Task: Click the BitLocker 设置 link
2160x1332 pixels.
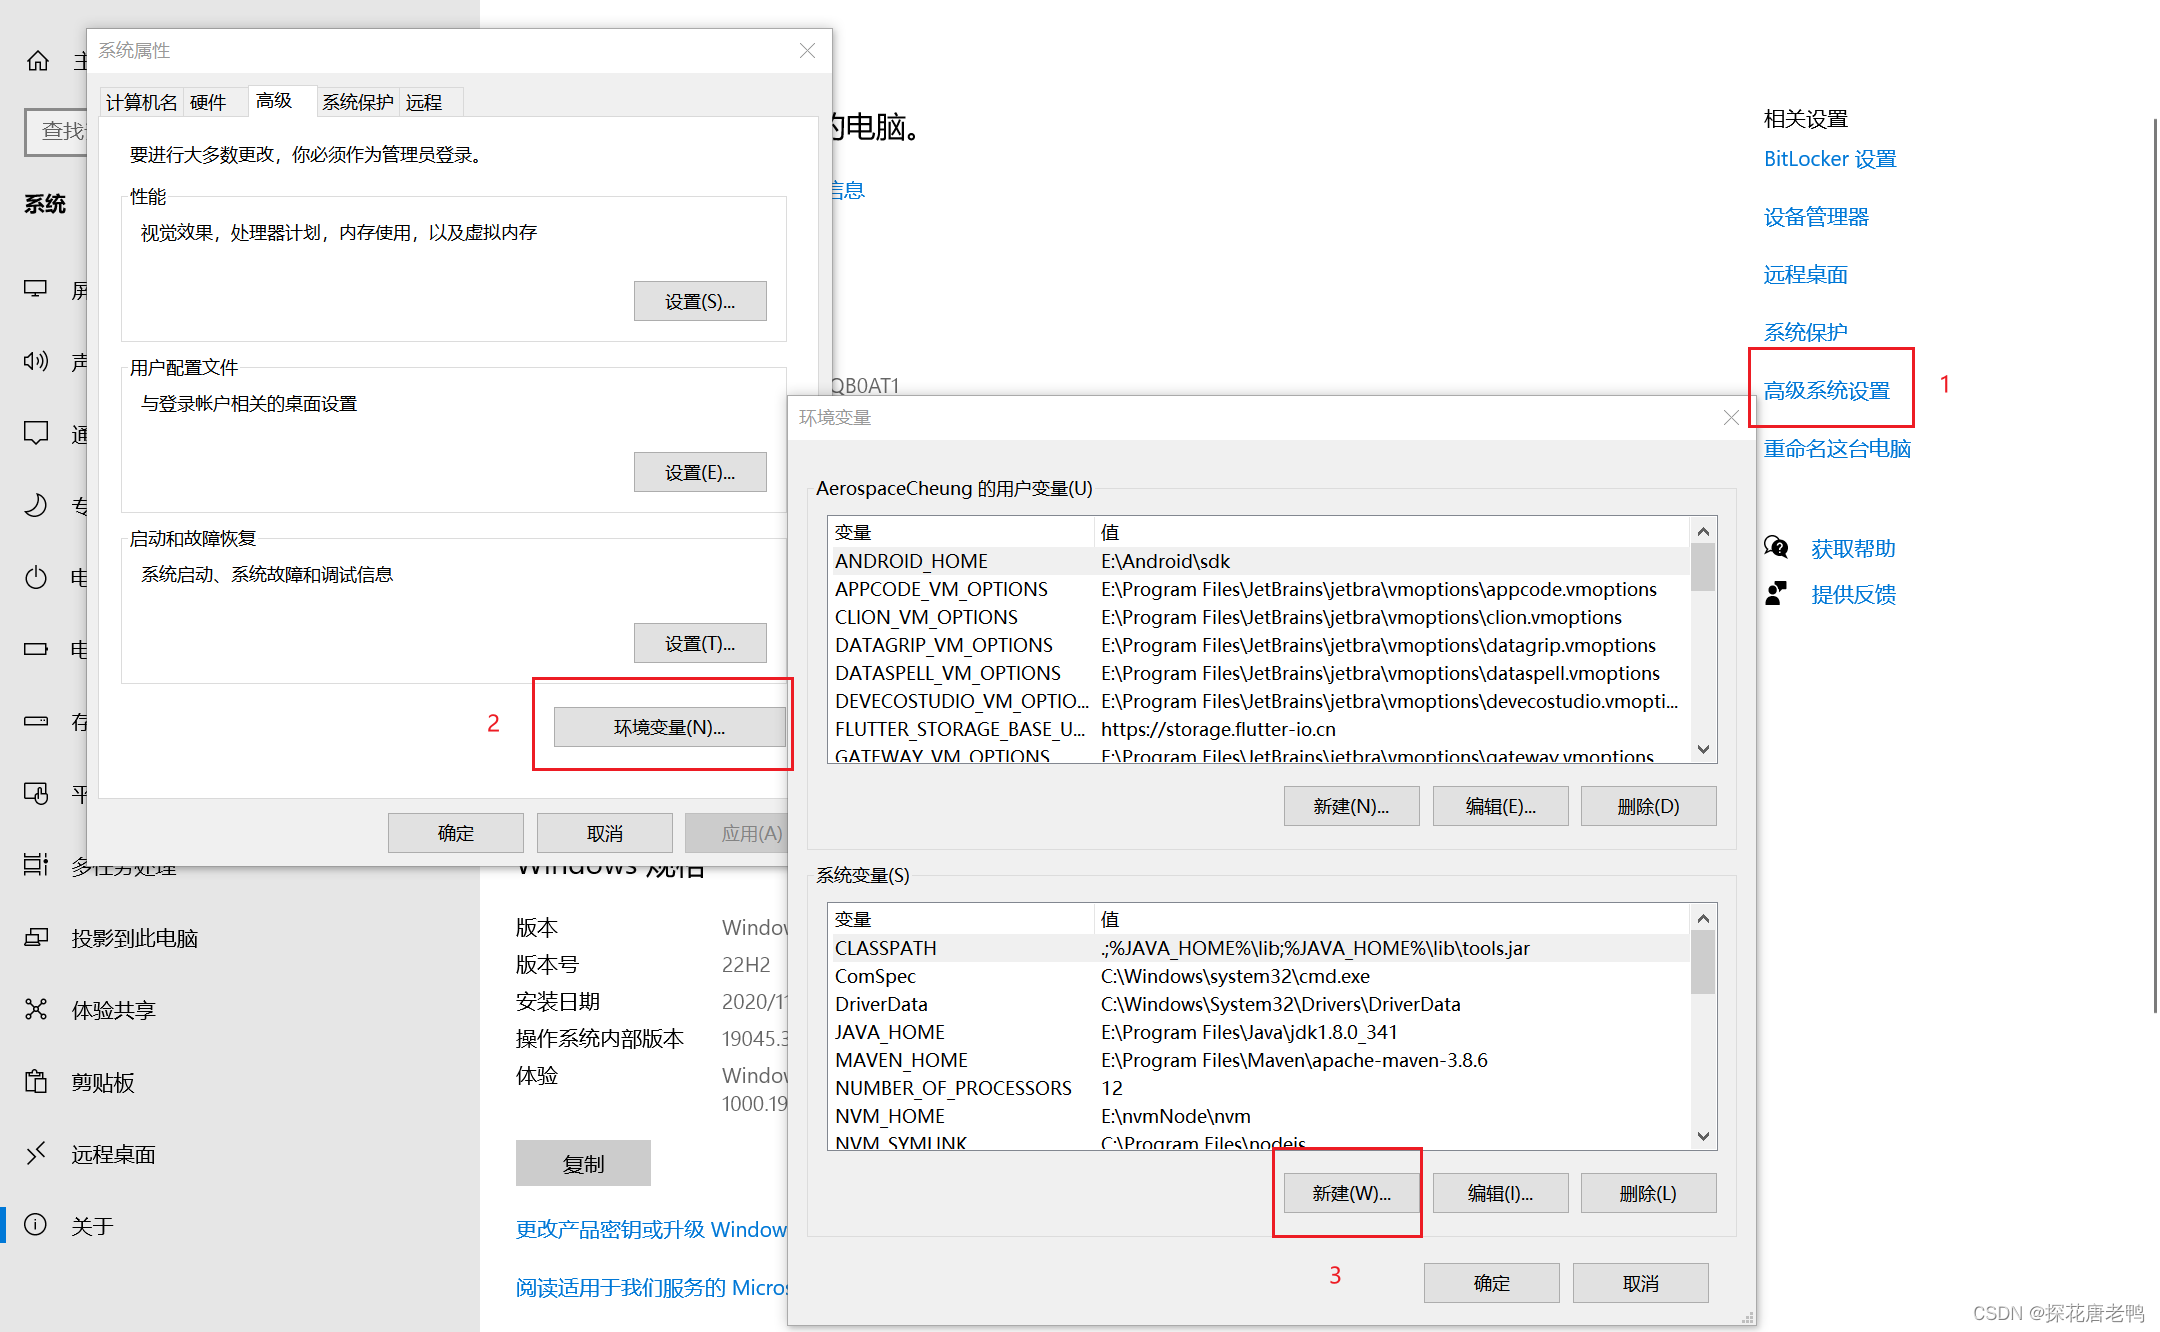Action: (1829, 159)
